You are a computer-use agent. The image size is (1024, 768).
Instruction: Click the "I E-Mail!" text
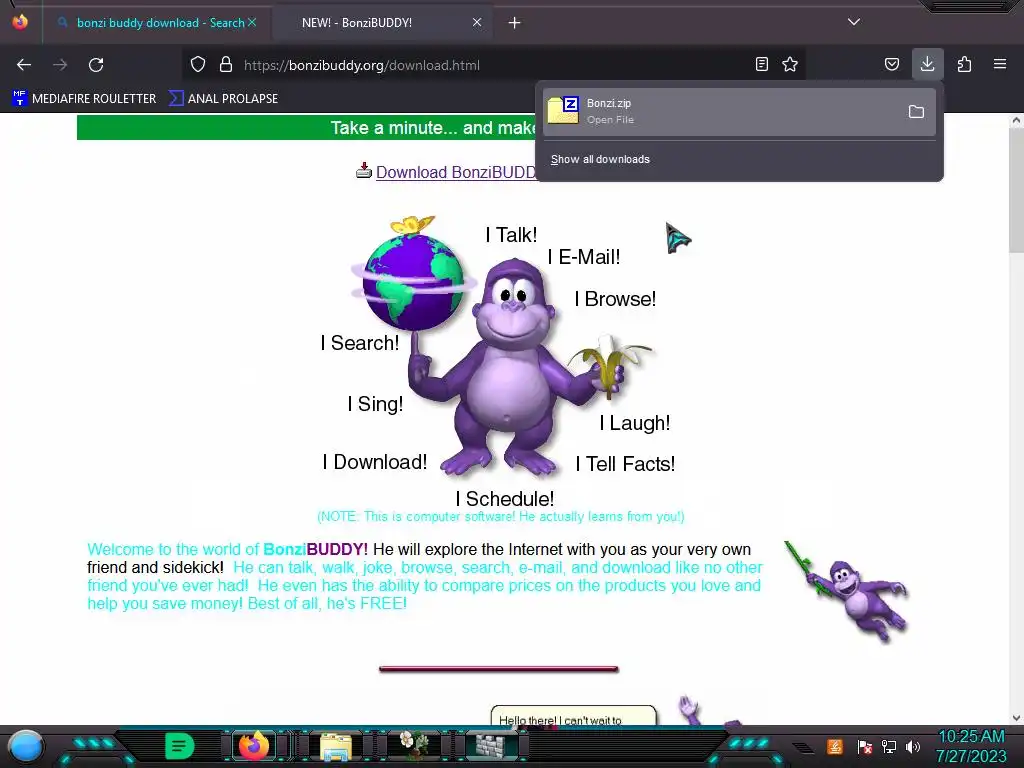click(584, 257)
